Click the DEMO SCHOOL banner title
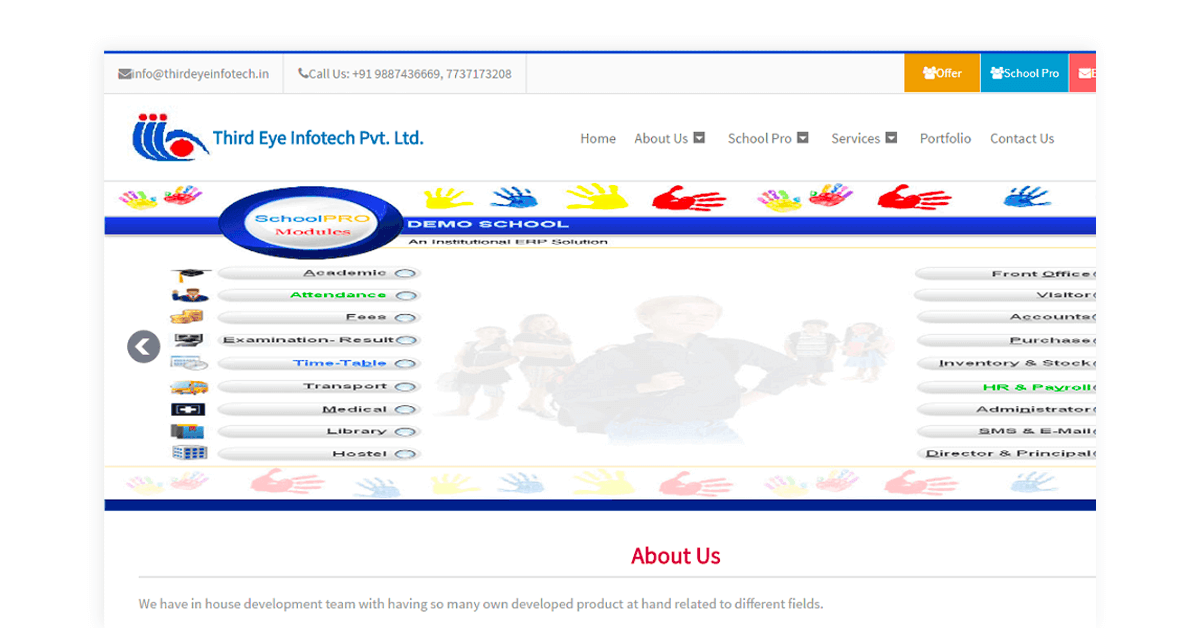 tap(488, 224)
